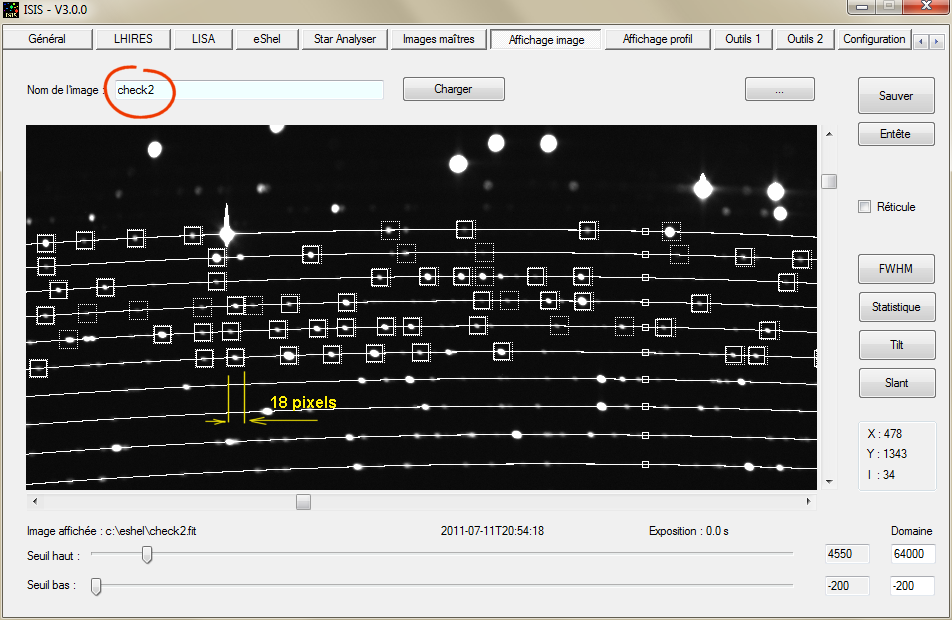Click the Statistique button
Viewport: 952px width, 620px height.
tap(895, 306)
